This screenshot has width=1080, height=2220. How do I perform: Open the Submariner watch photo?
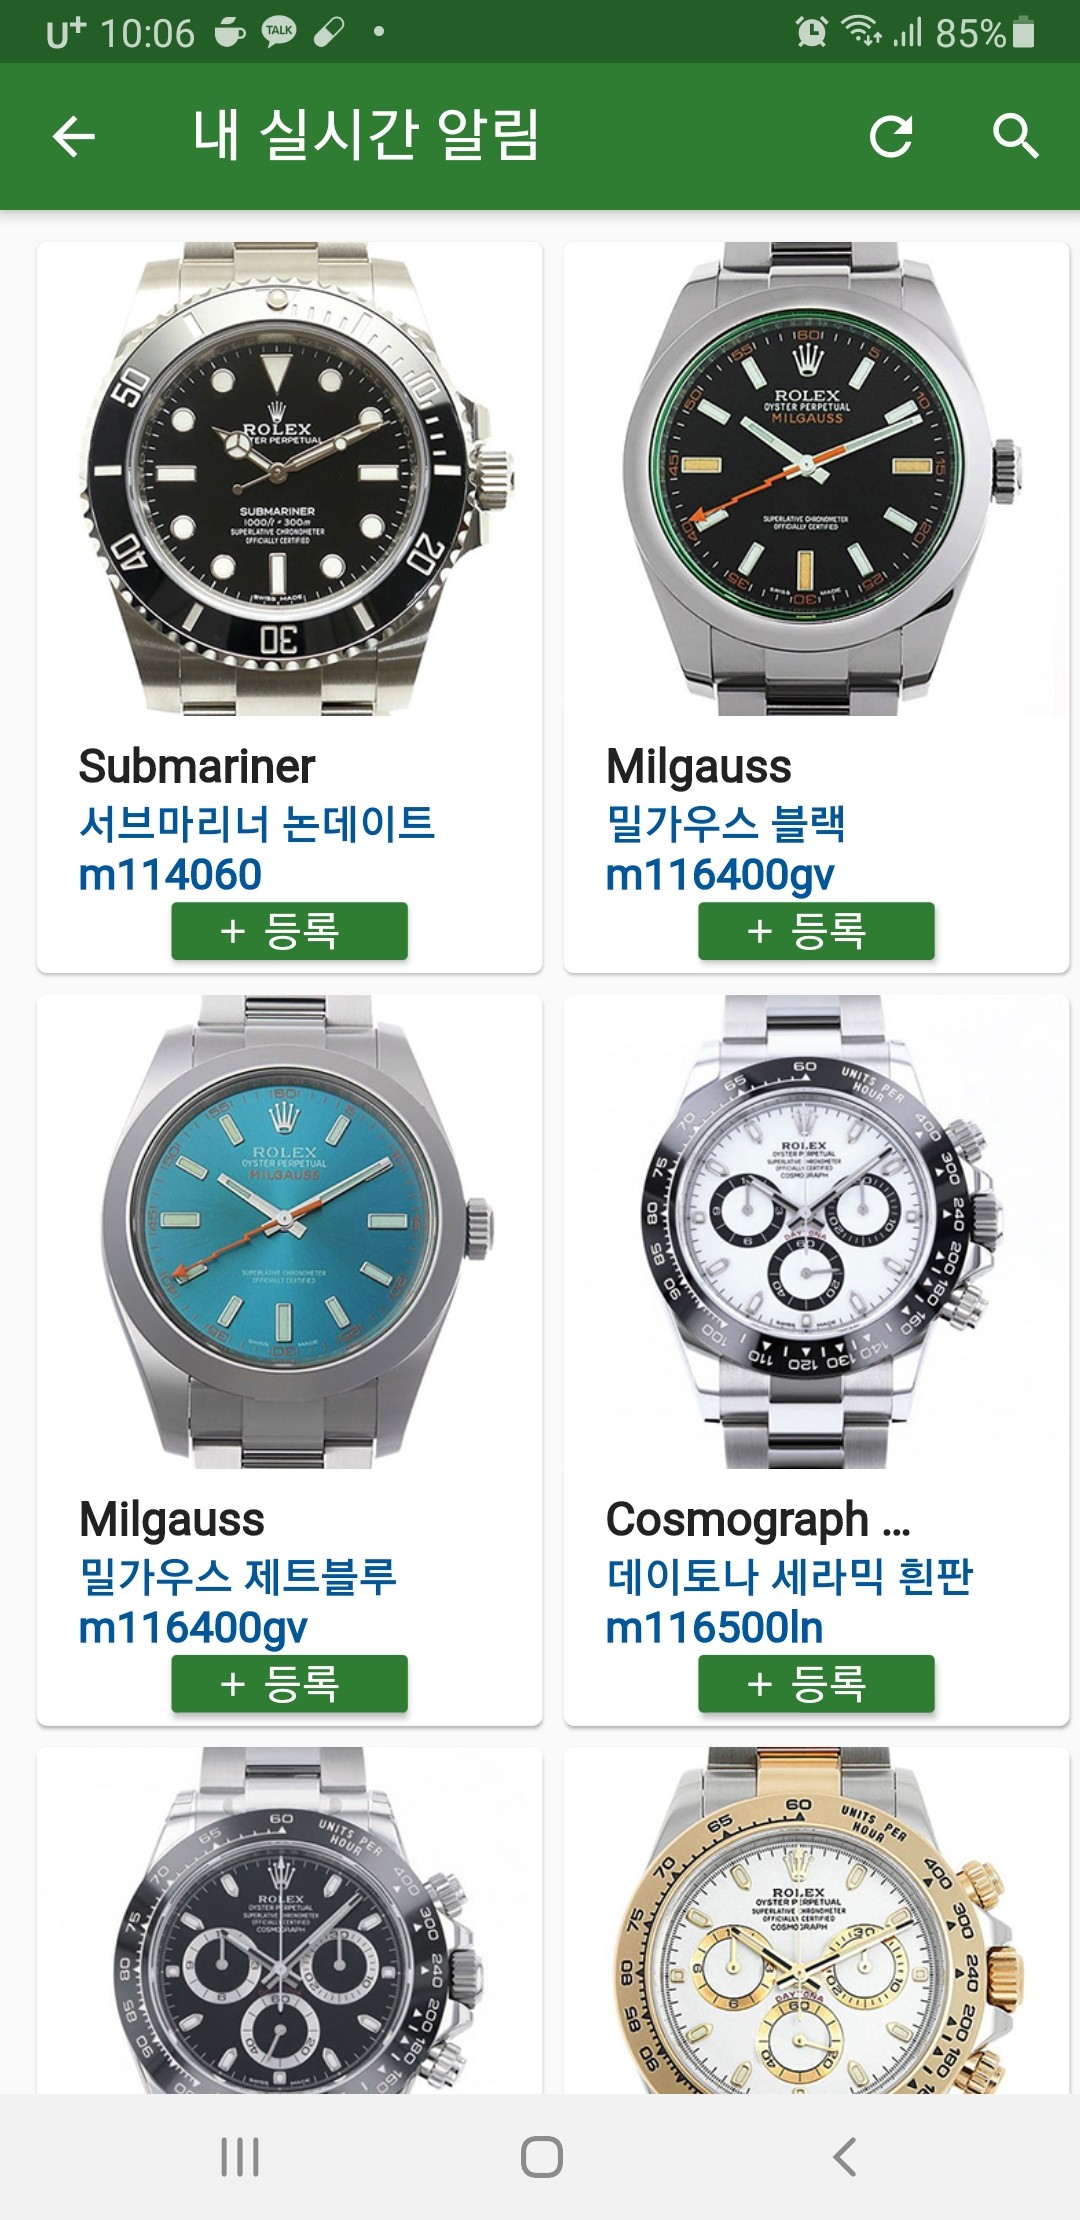pyautogui.click(x=290, y=479)
